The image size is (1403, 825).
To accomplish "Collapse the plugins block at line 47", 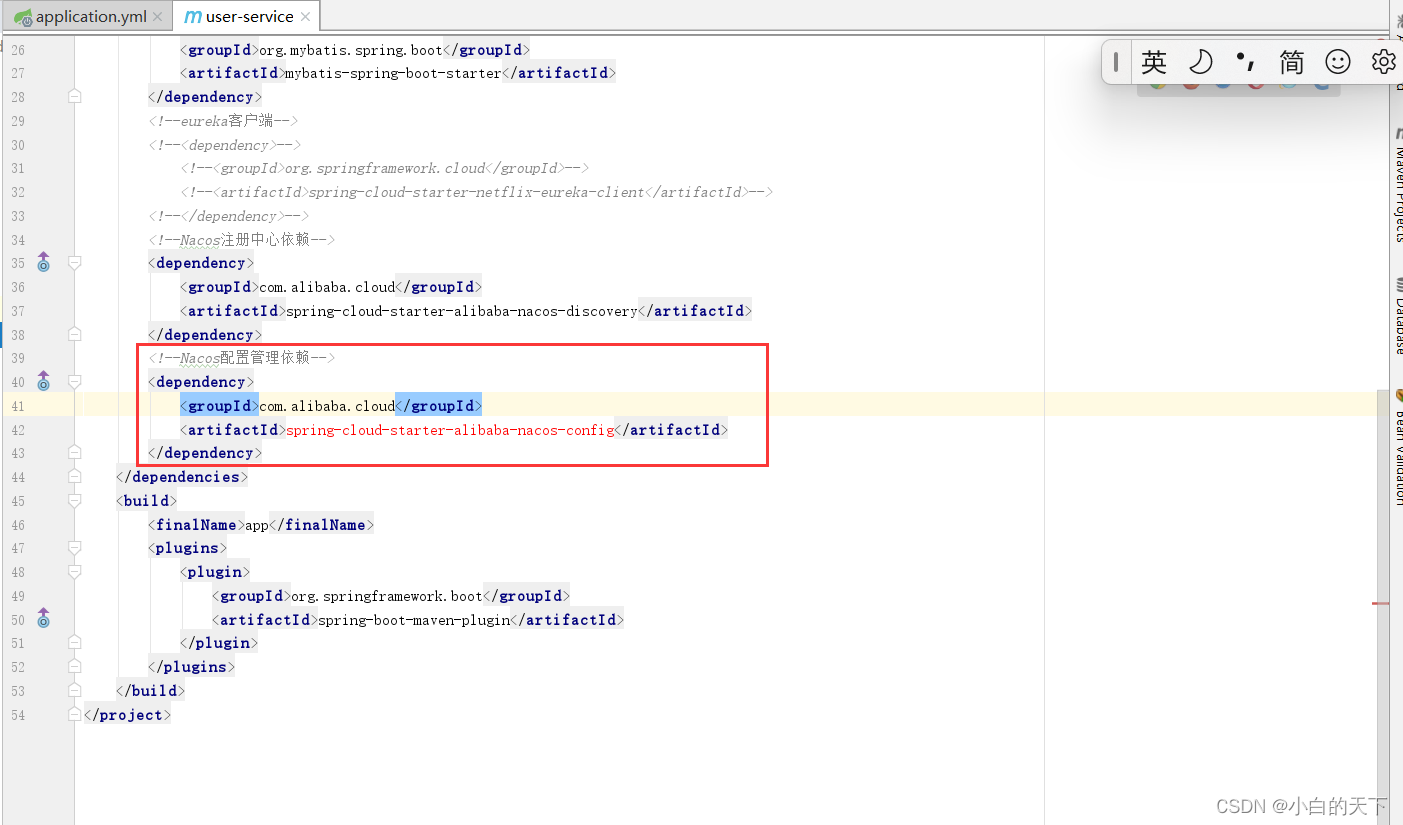I will 74,548.
